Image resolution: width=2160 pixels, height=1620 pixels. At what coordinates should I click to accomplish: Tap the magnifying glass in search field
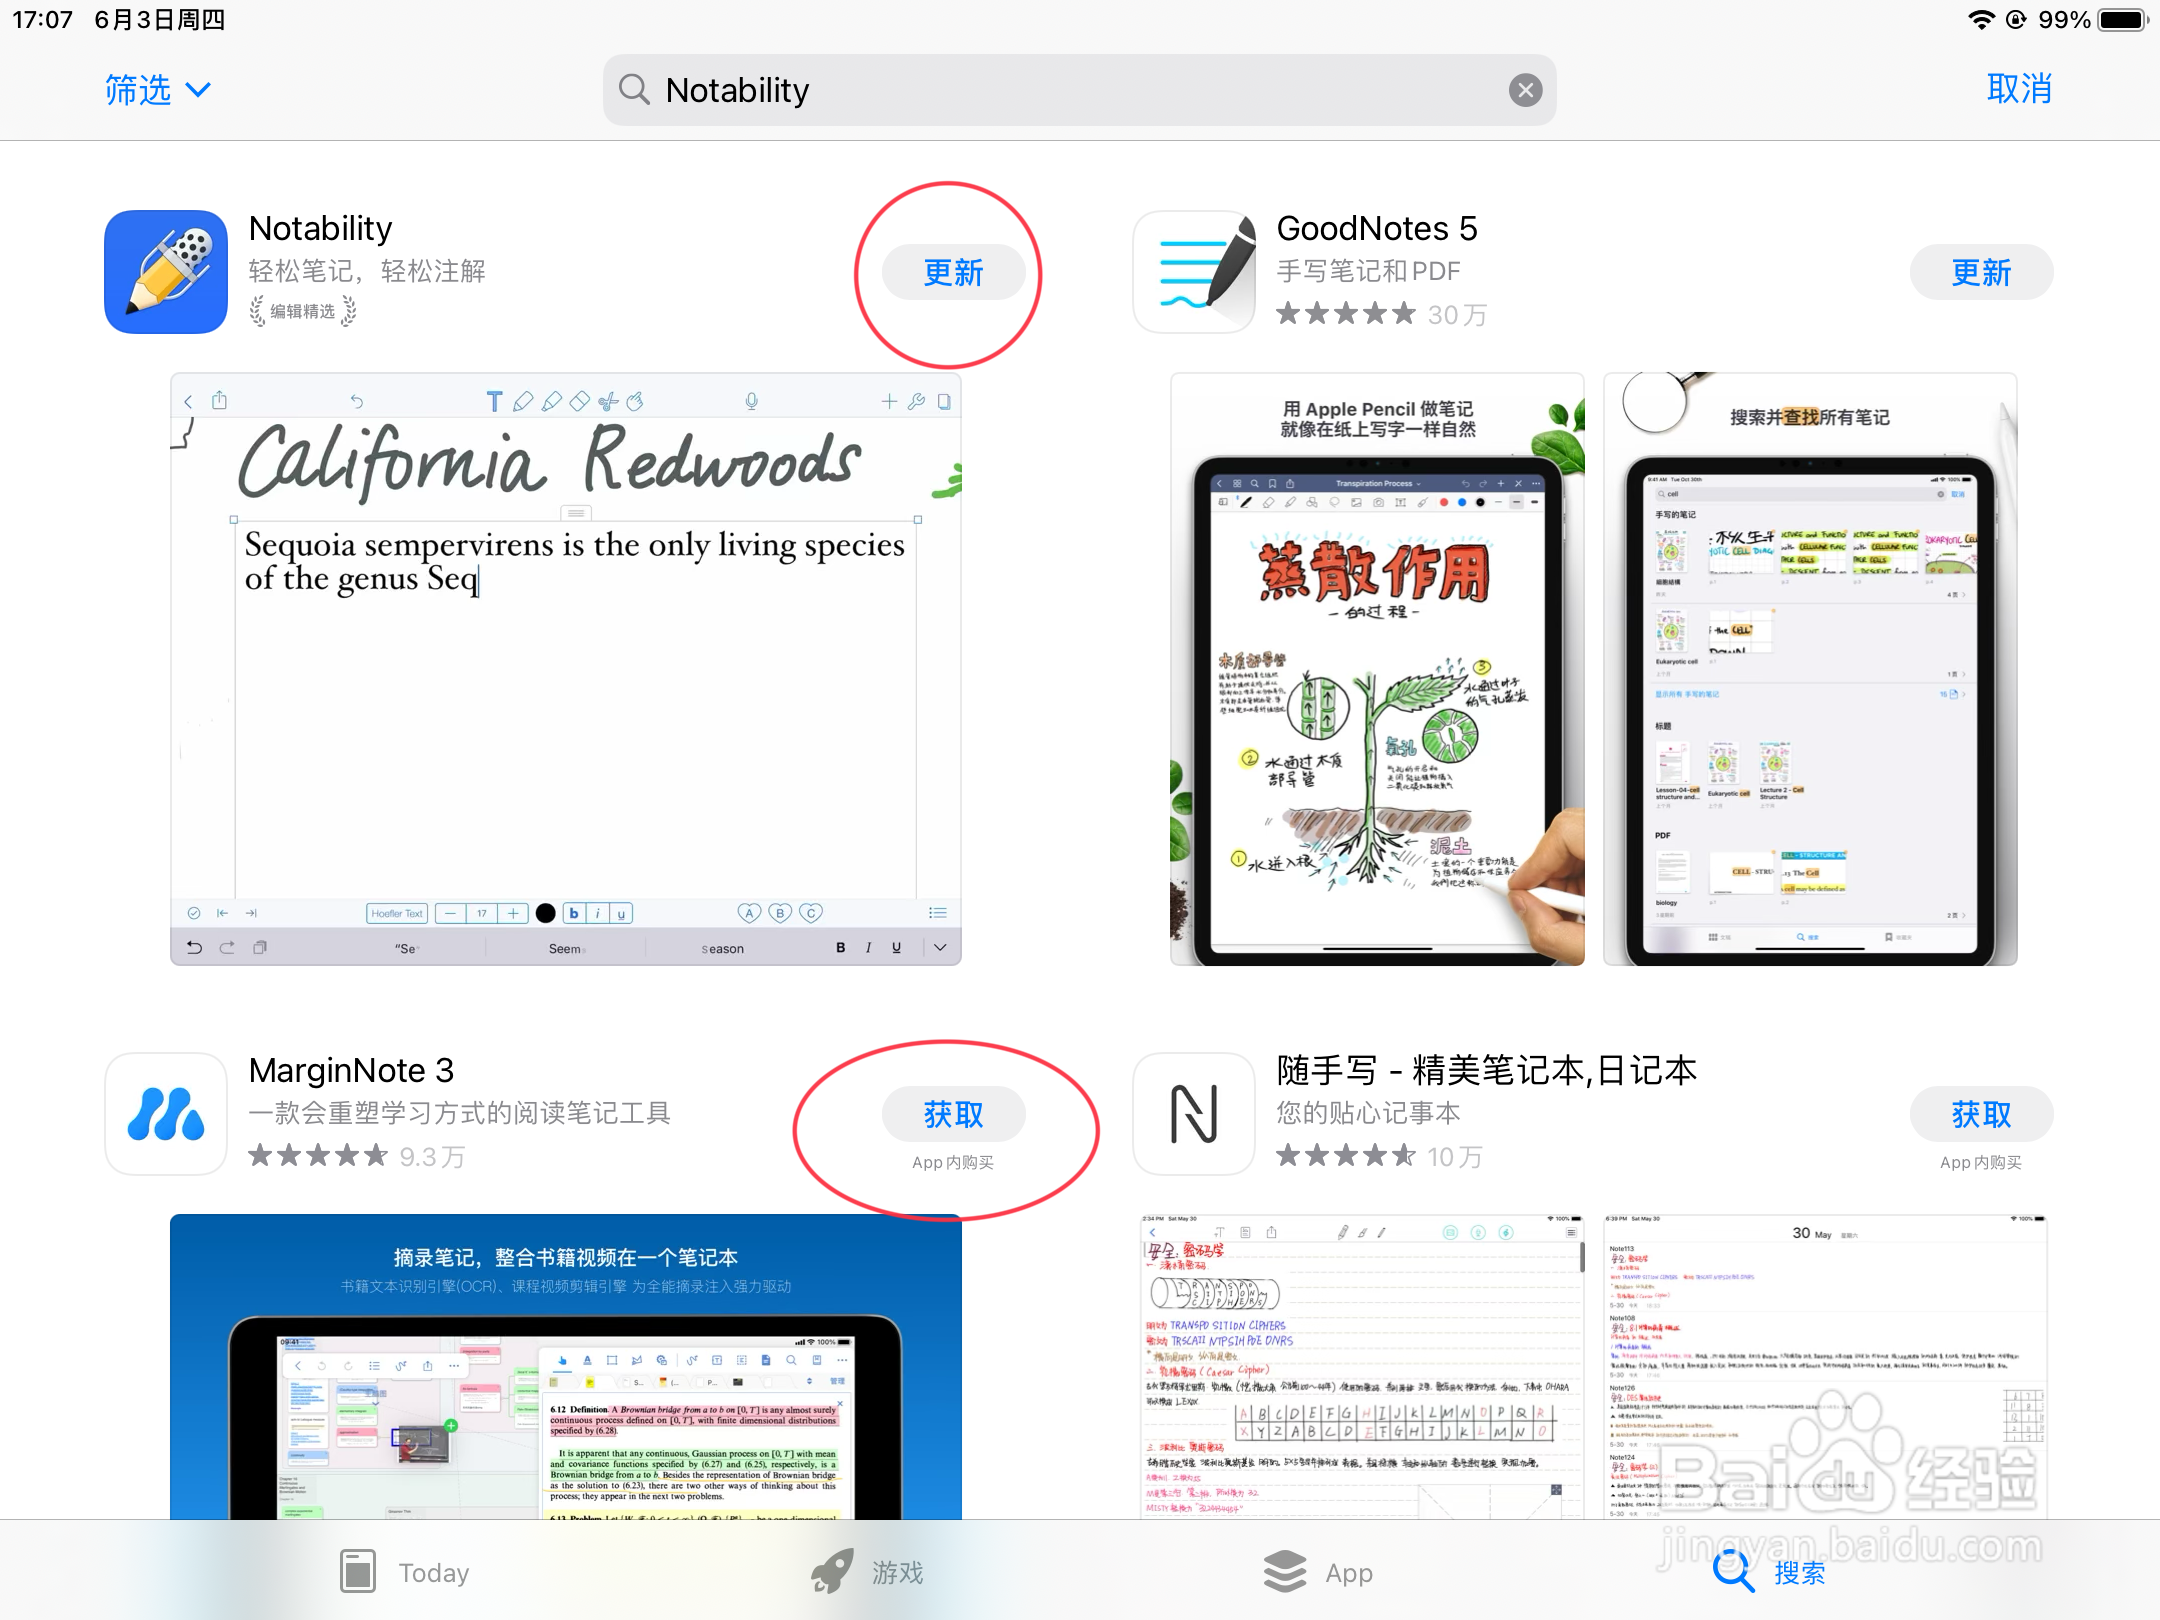click(635, 90)
